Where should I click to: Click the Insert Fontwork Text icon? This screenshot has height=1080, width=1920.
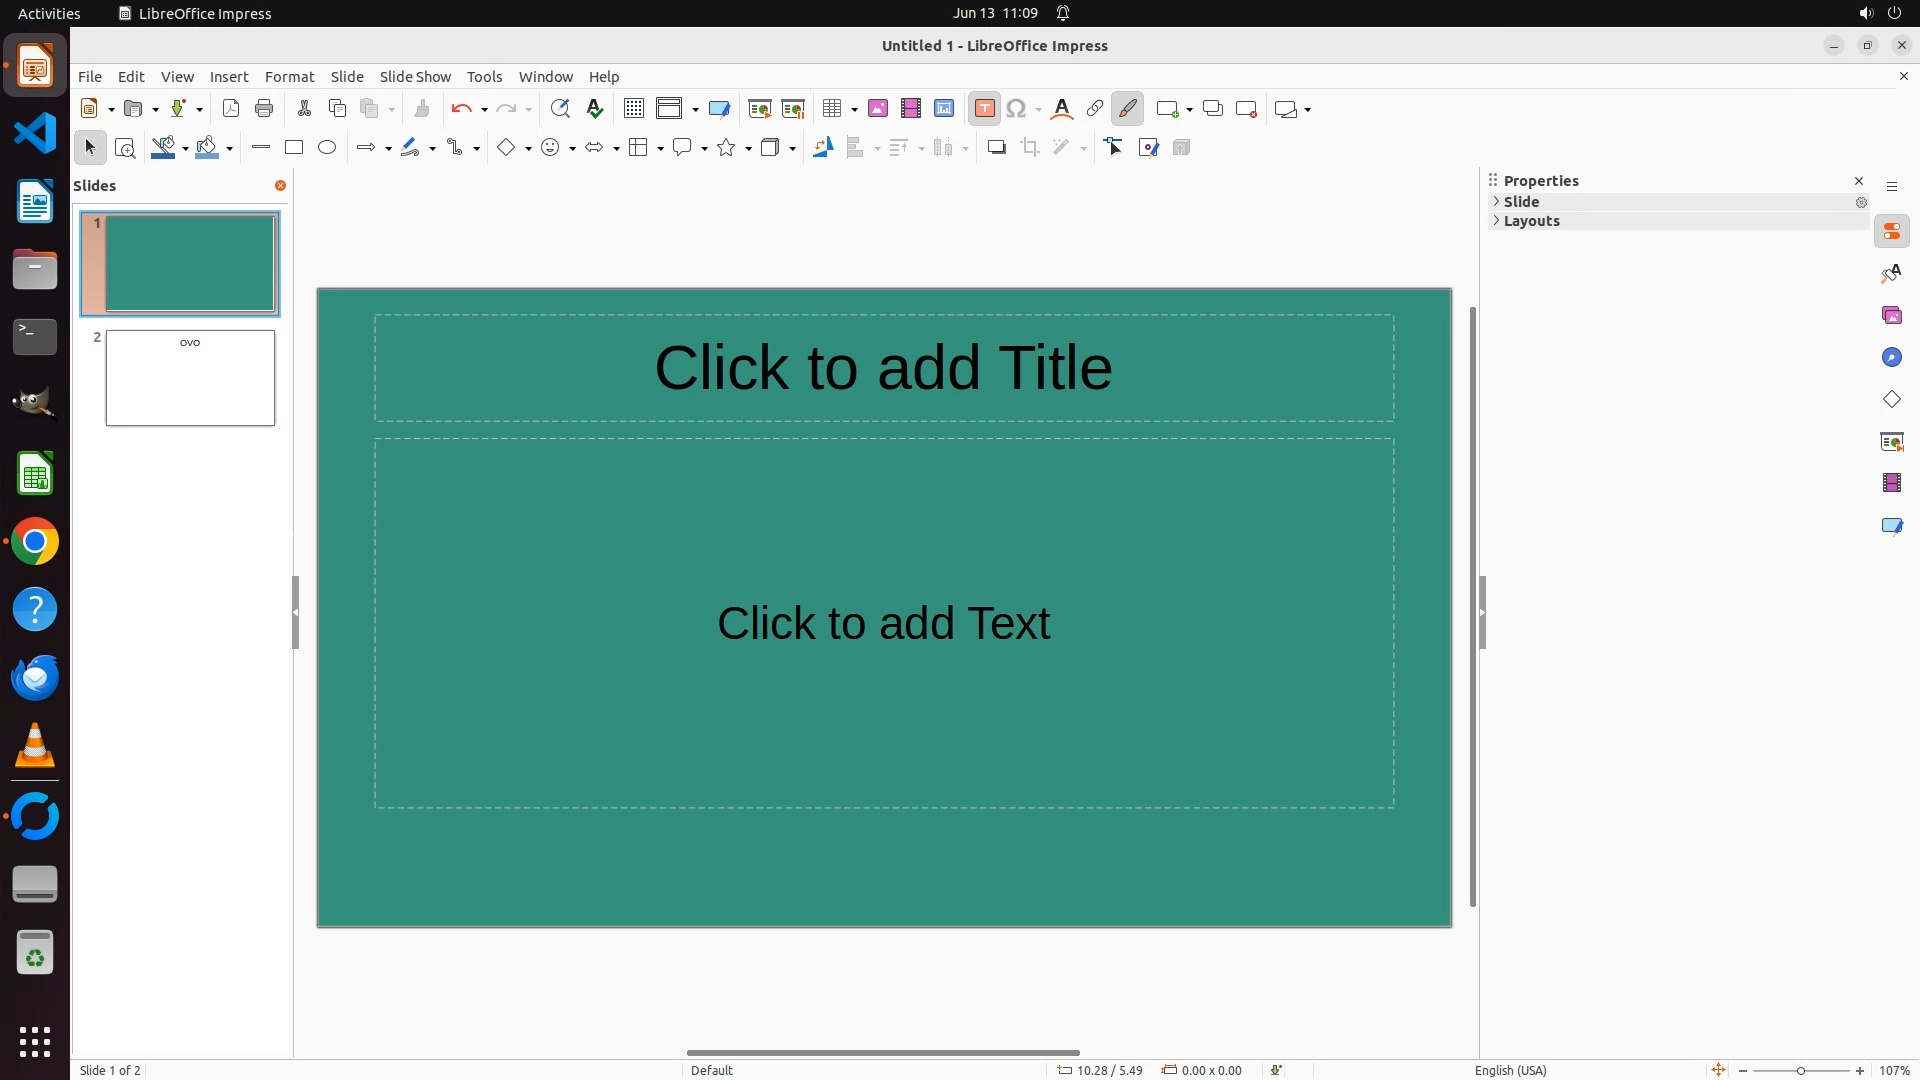point(1062,109)
